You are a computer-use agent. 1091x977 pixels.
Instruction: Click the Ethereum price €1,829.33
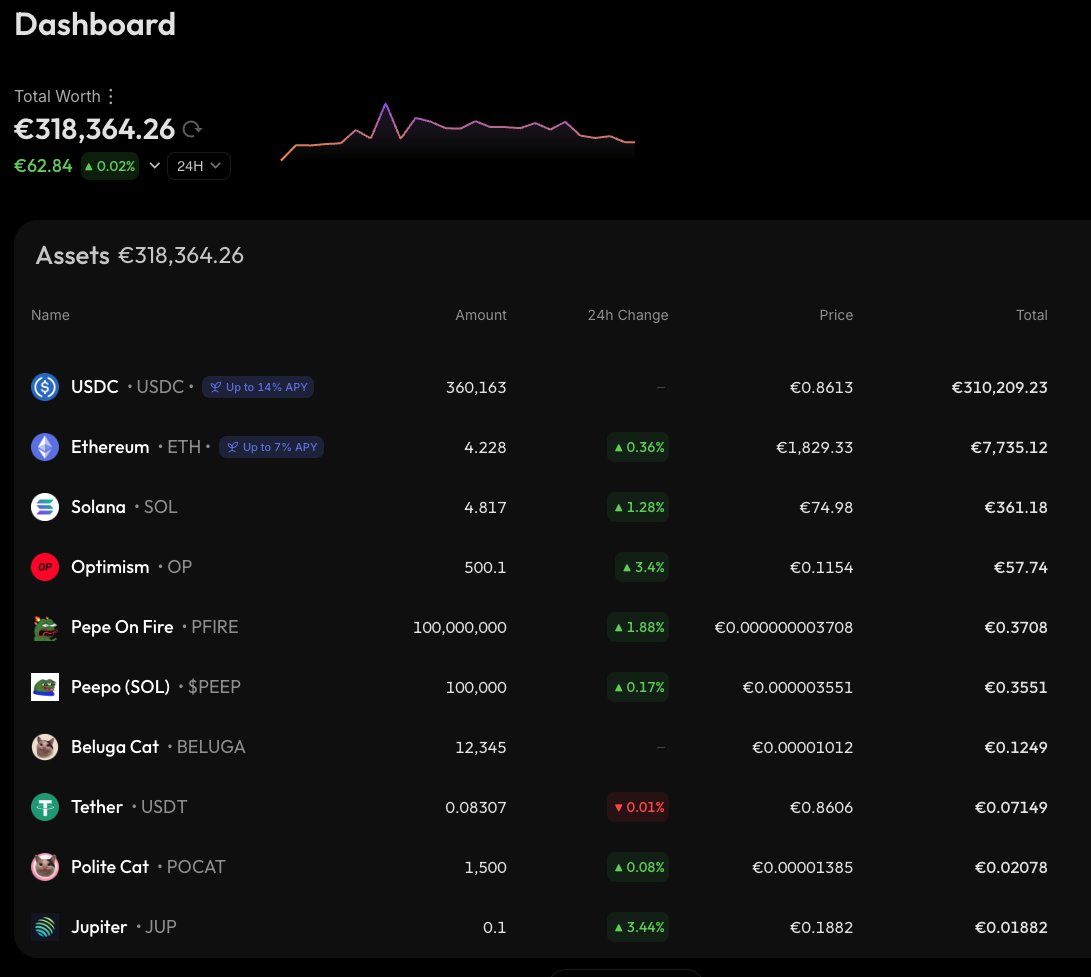[814, 447]
